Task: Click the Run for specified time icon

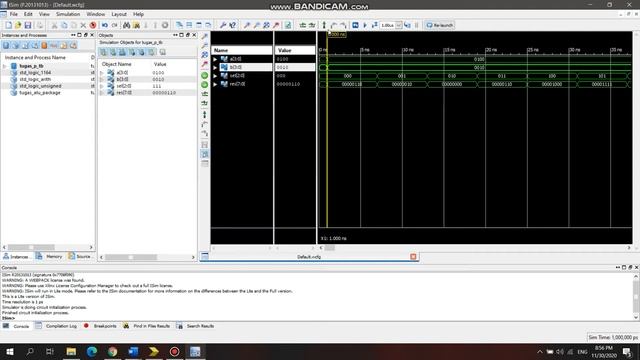Action: 374,25
